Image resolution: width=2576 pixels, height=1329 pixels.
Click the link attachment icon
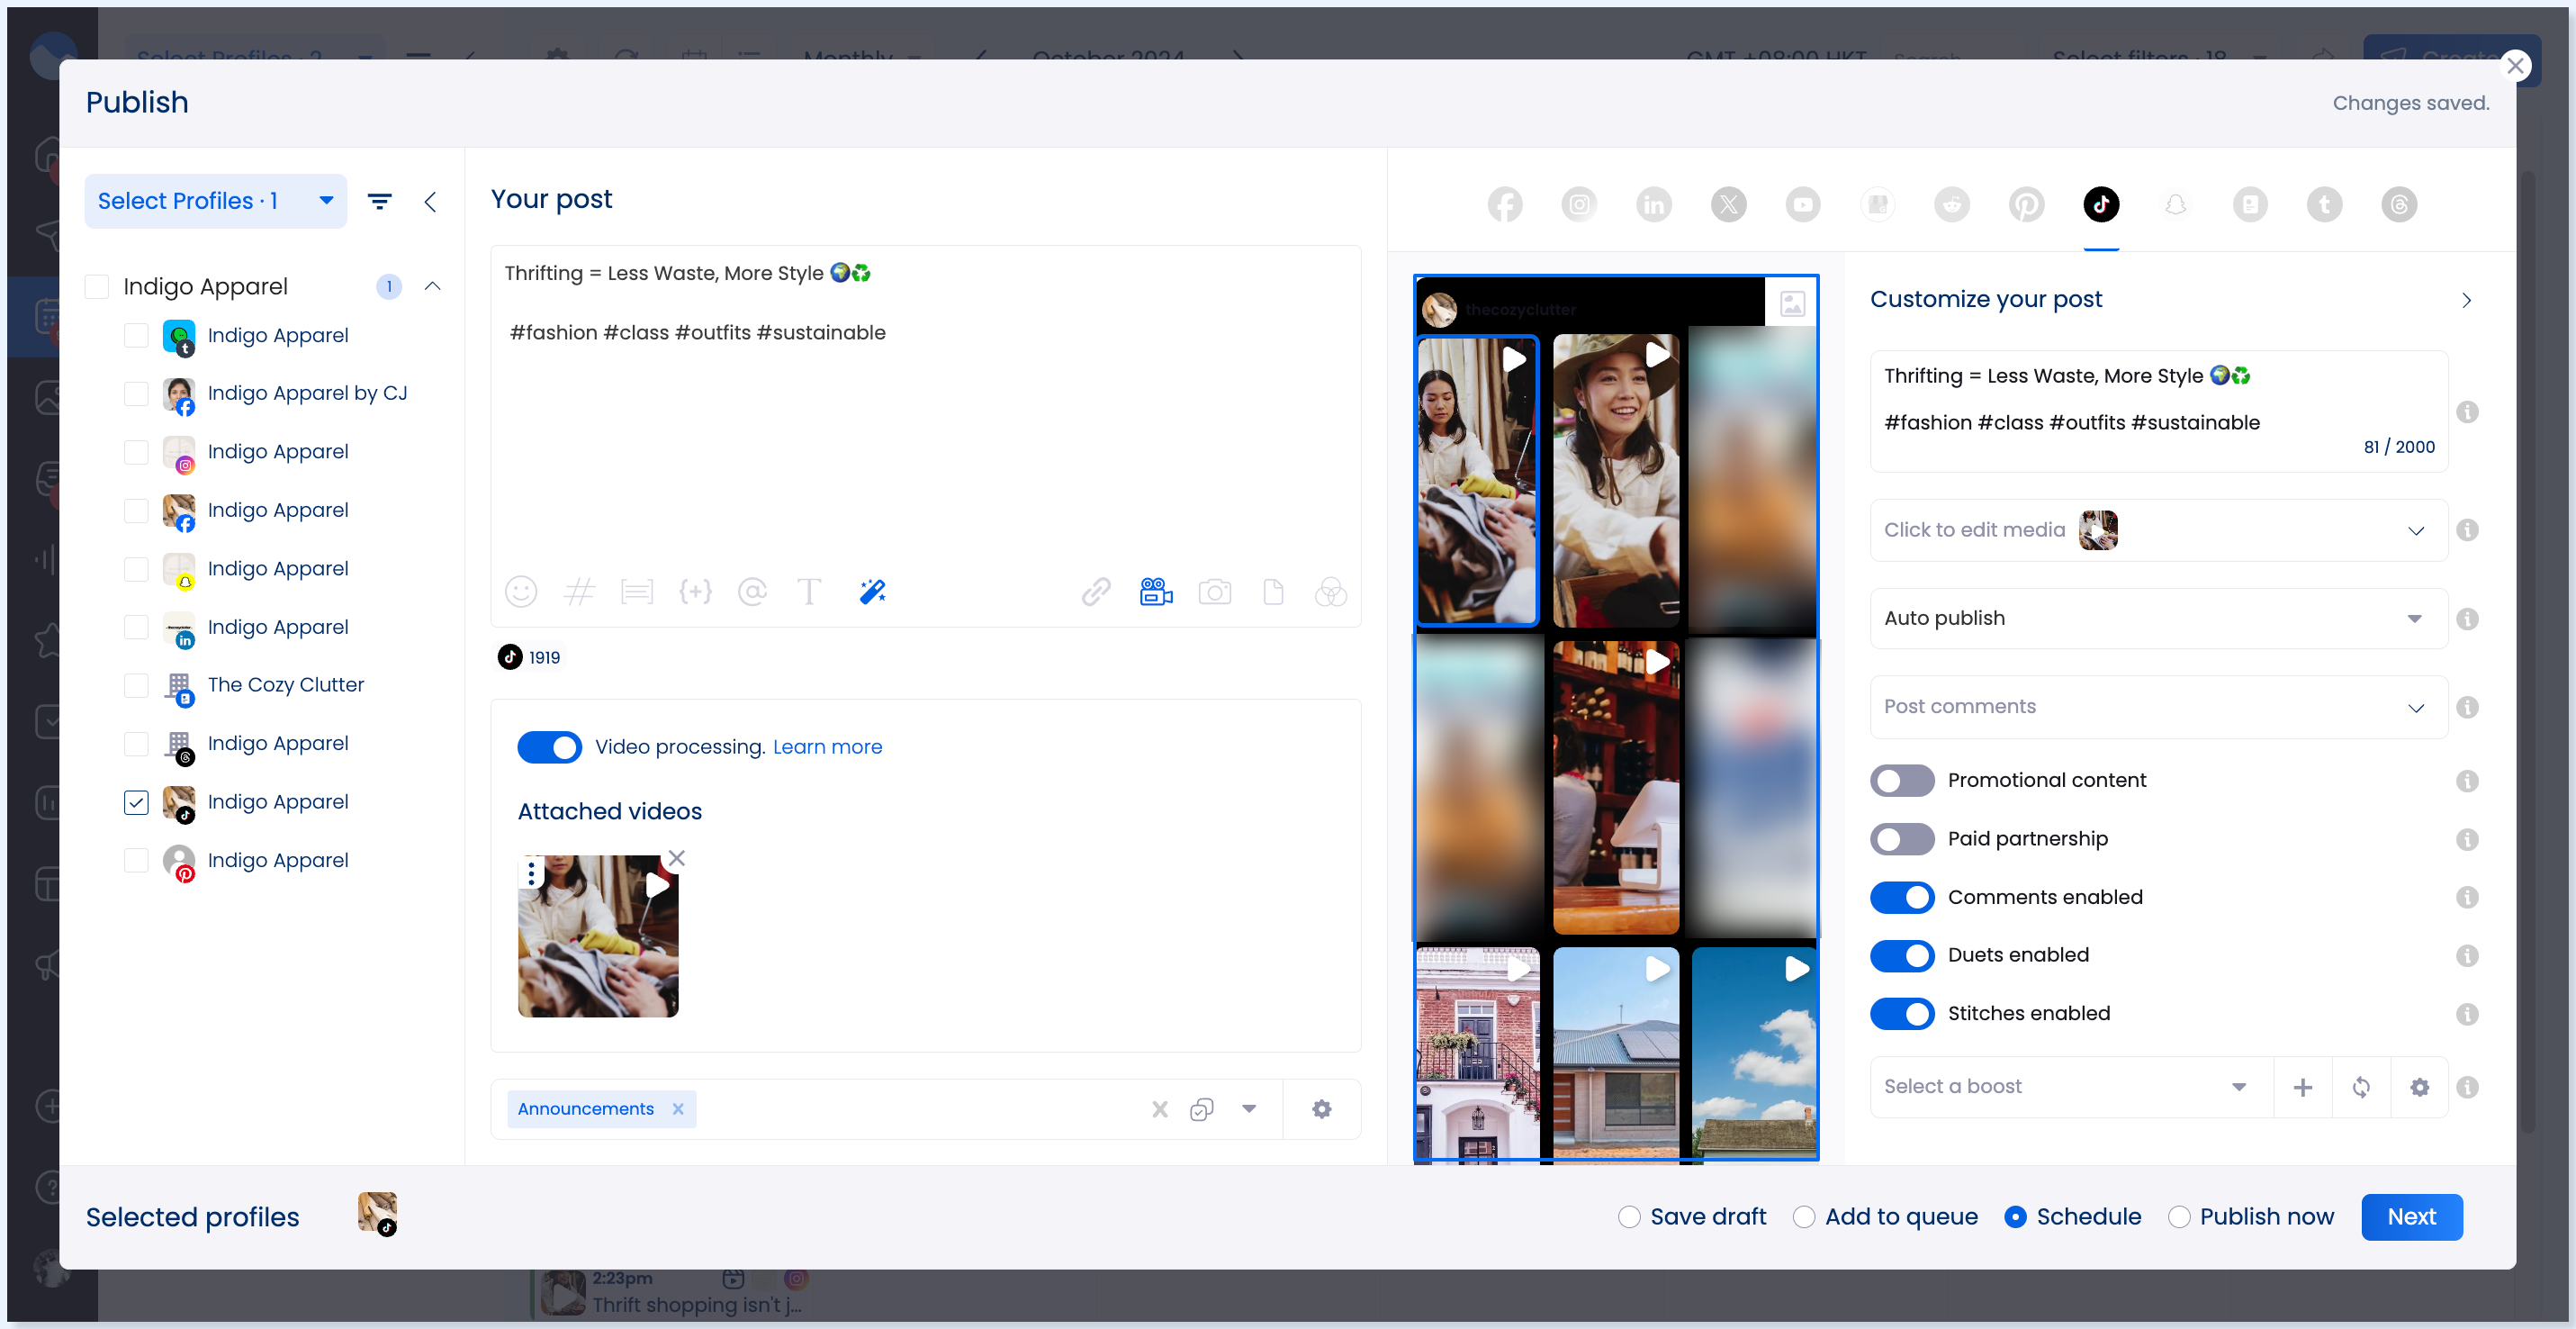click(x=1096, y=592)
